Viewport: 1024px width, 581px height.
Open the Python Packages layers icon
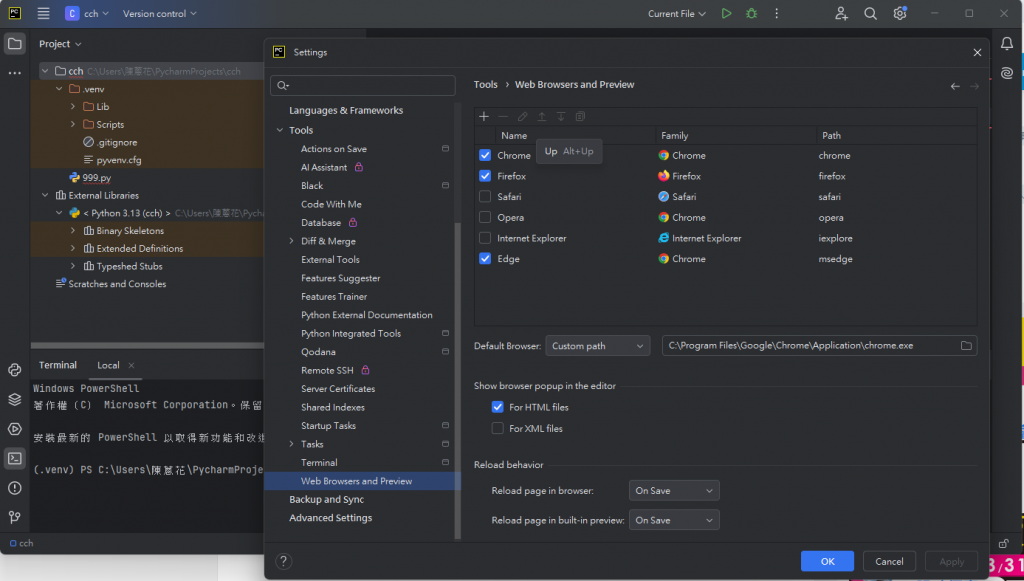14,400
